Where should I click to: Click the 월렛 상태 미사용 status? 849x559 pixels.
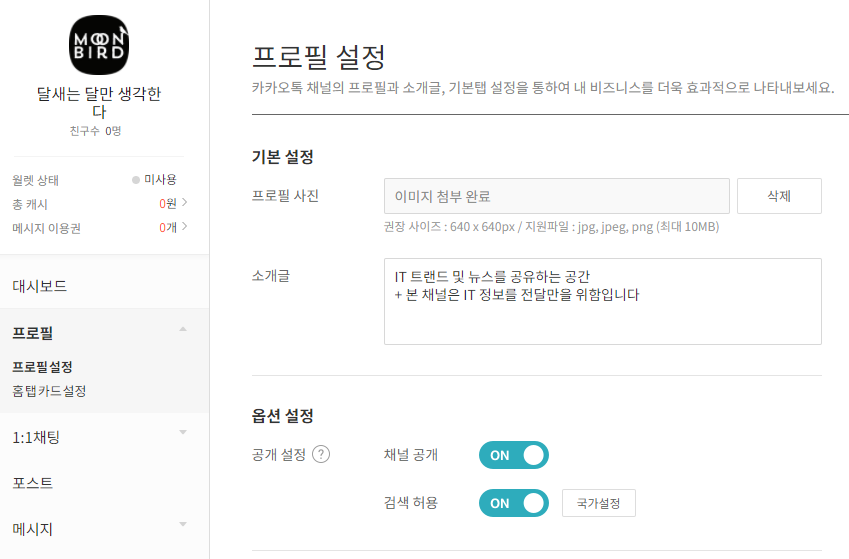click(154, 179)
